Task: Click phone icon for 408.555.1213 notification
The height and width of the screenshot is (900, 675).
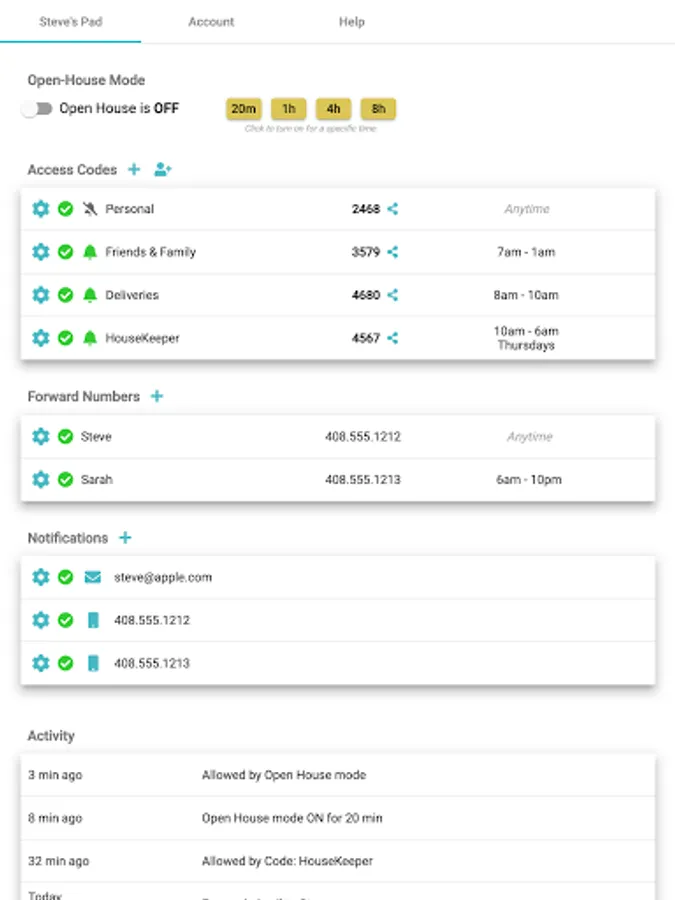Action: click(x=93, y=664)
